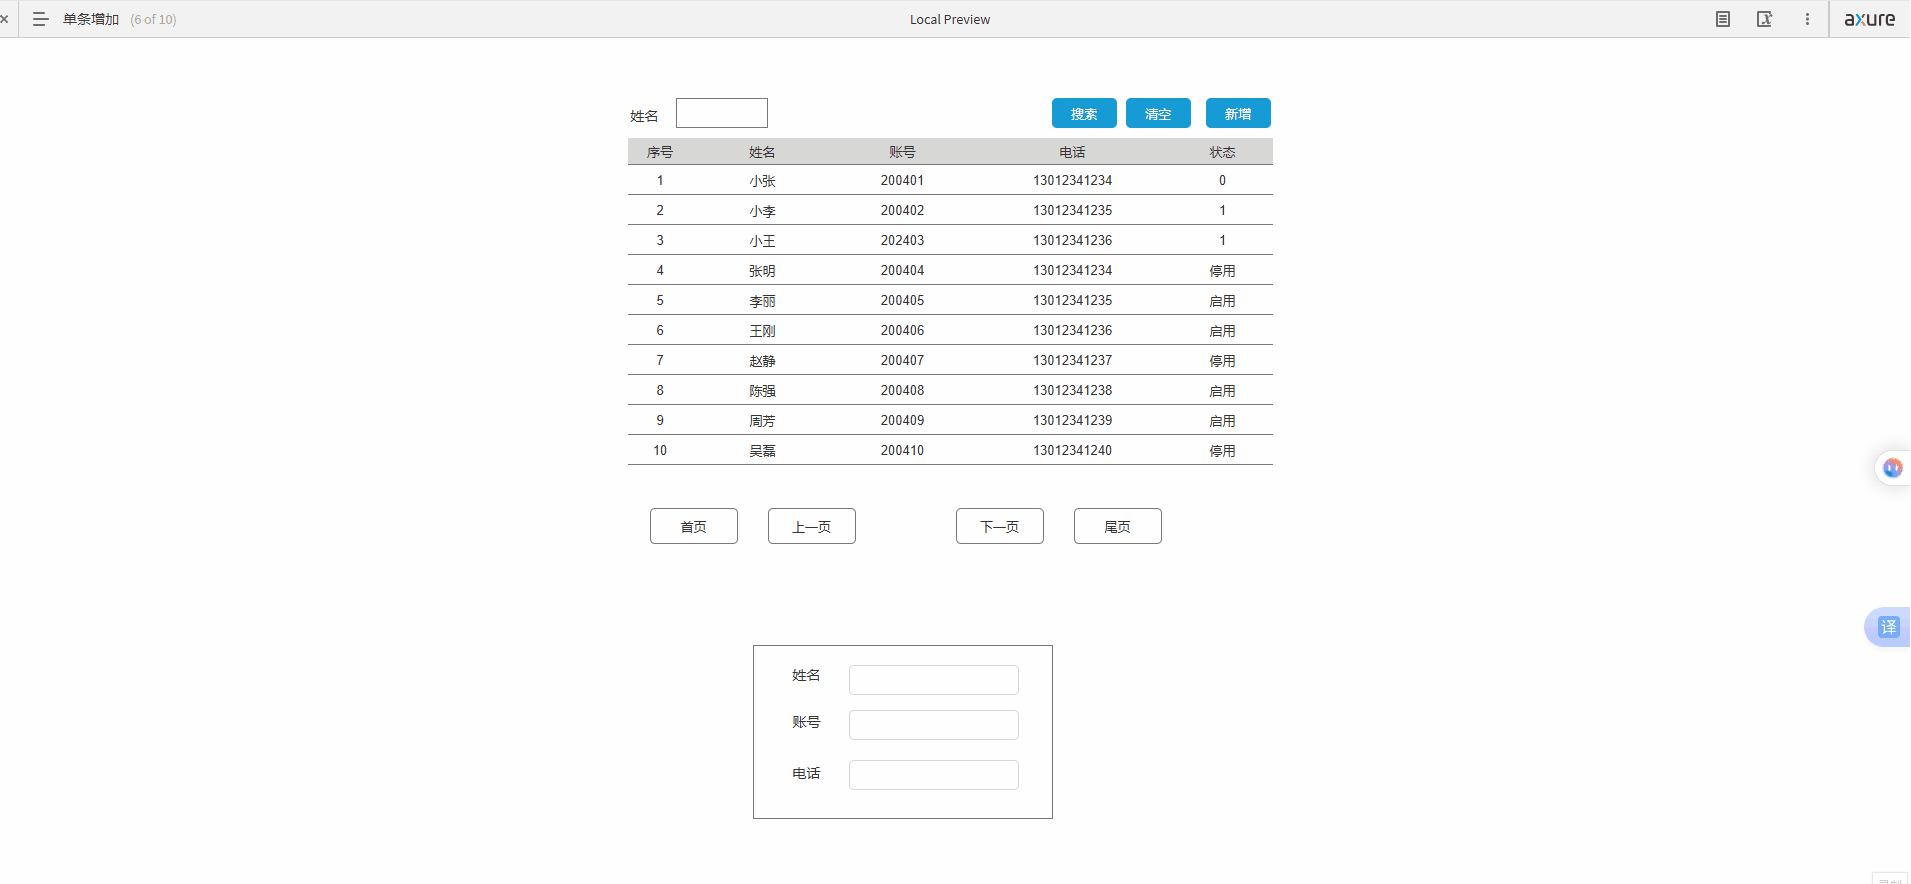Click the 新增 add button
The image size is (1911, 884).
(1238, 113)
